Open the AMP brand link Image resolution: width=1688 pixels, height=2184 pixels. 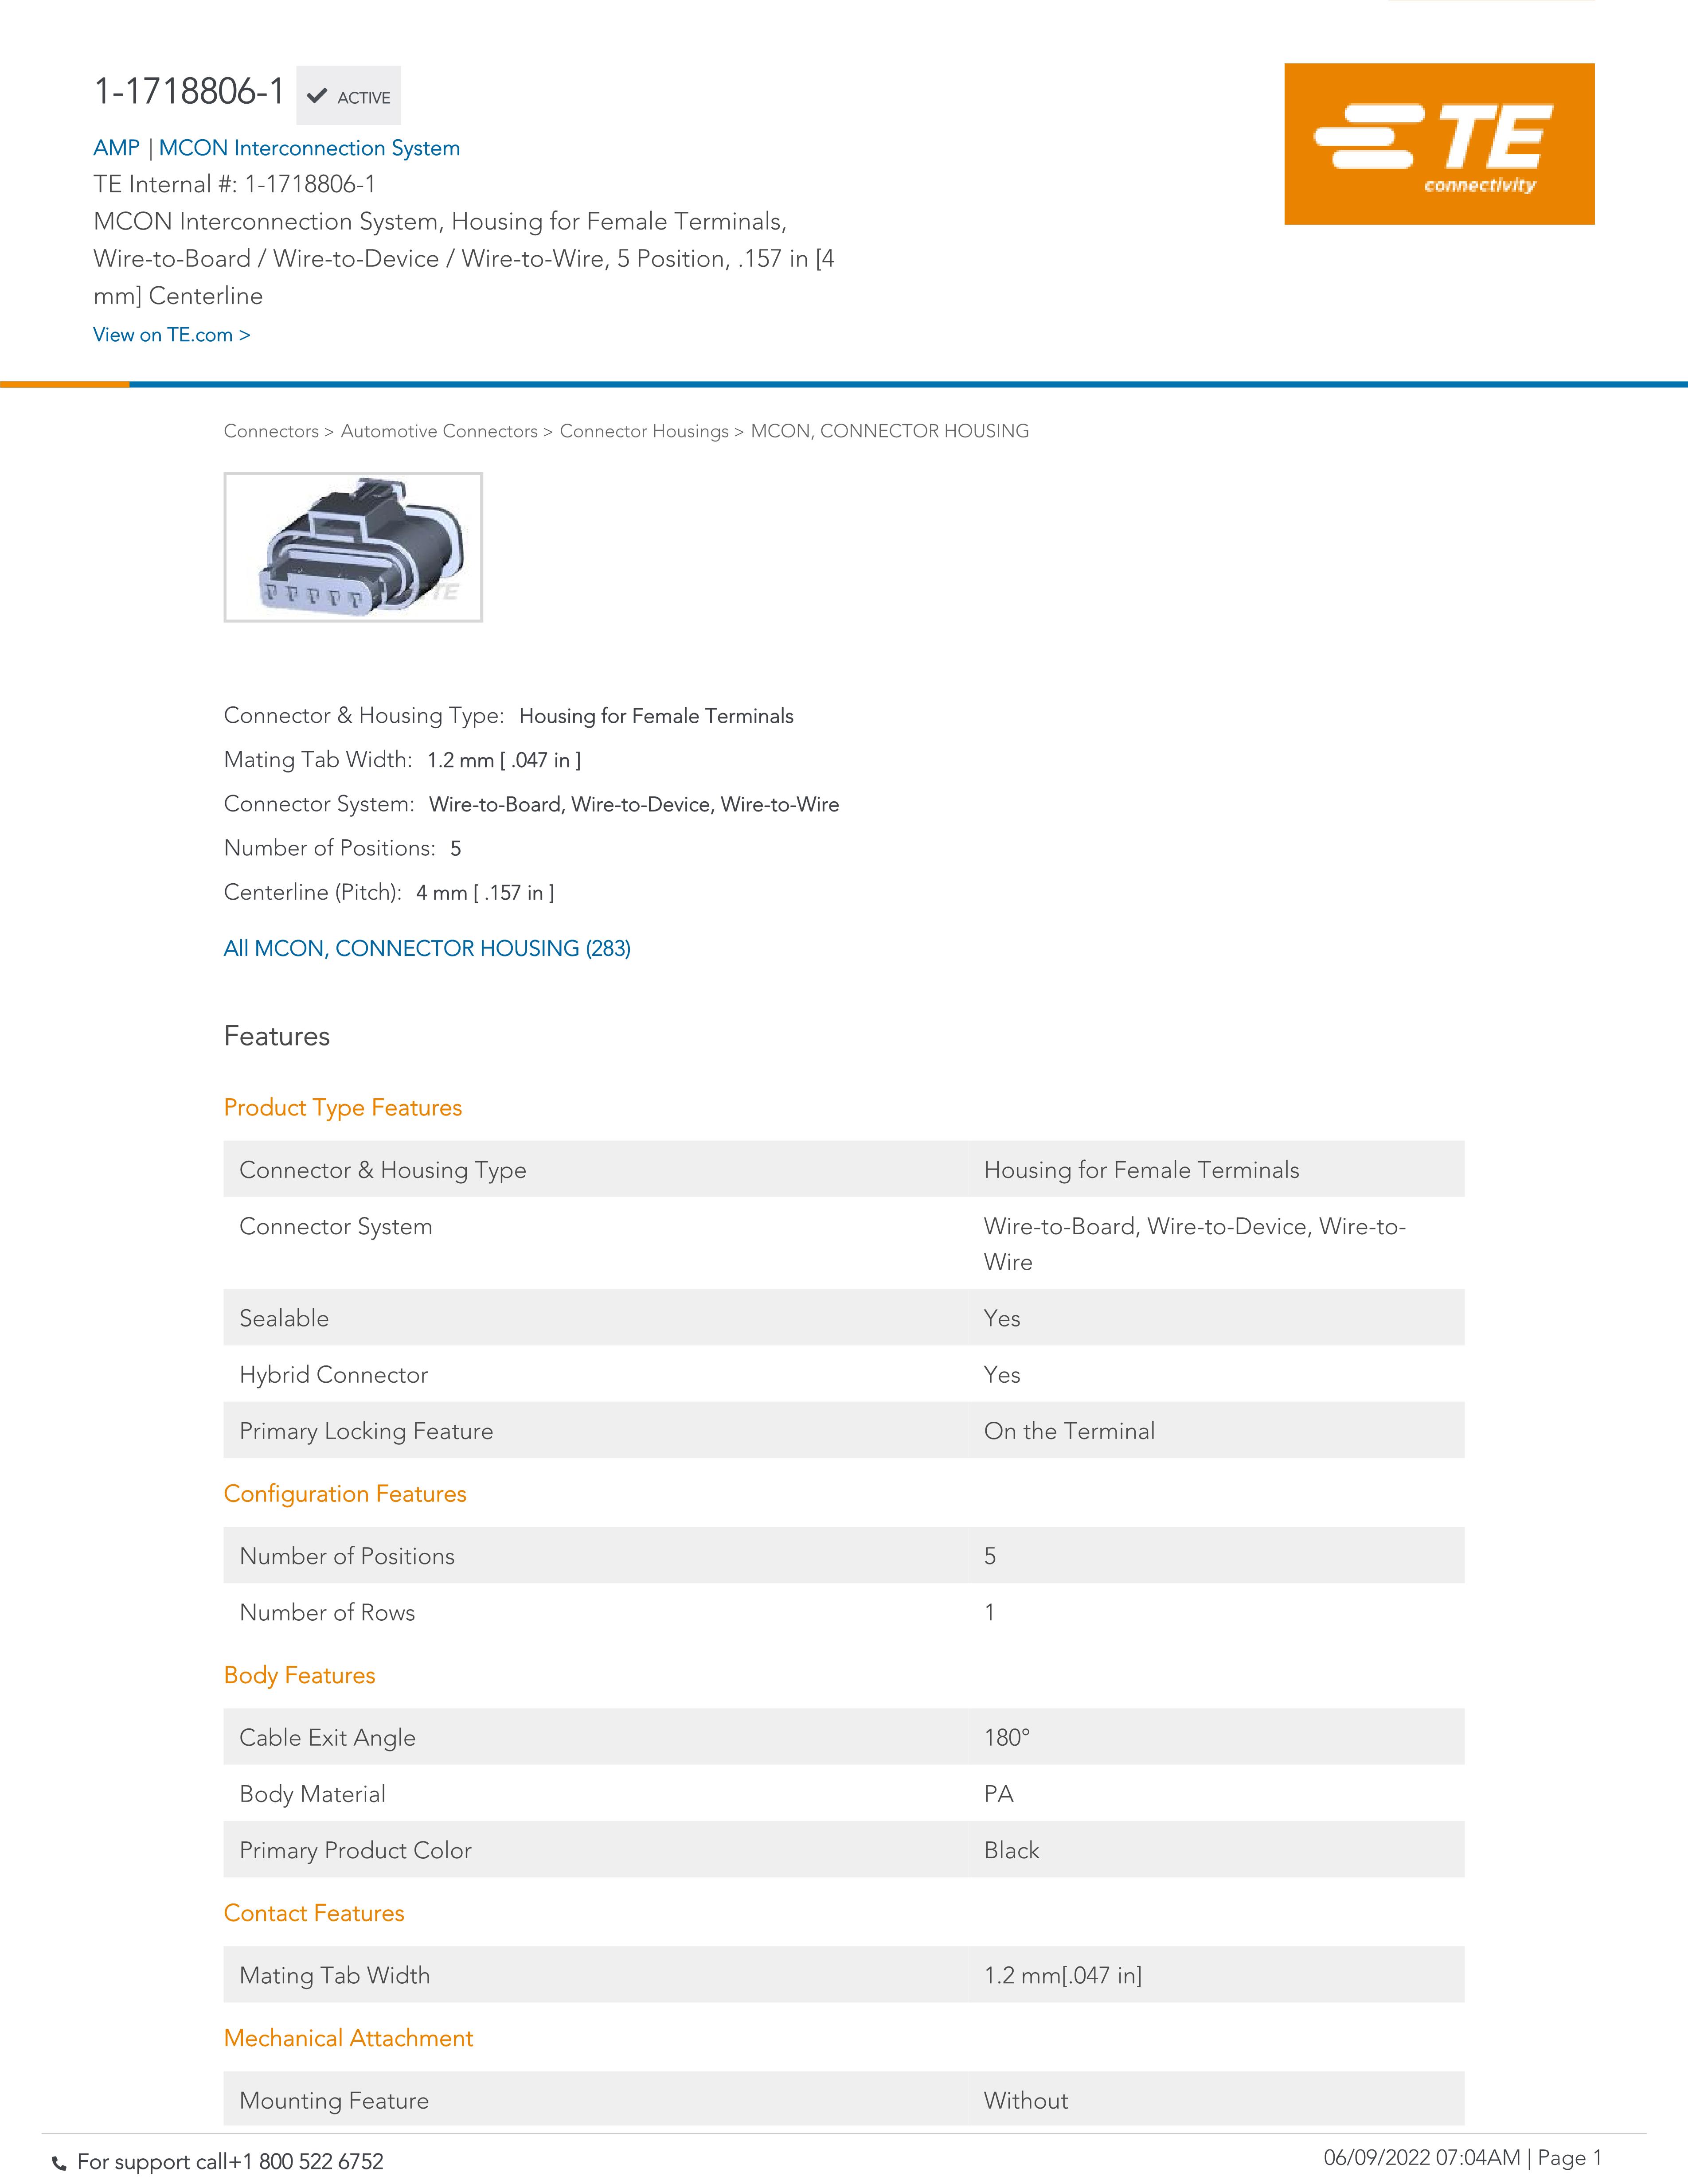[116, 148]
